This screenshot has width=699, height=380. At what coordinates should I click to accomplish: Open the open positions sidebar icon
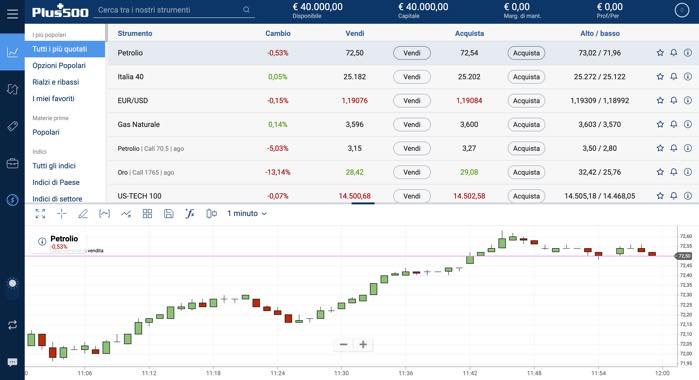point(12,89)
